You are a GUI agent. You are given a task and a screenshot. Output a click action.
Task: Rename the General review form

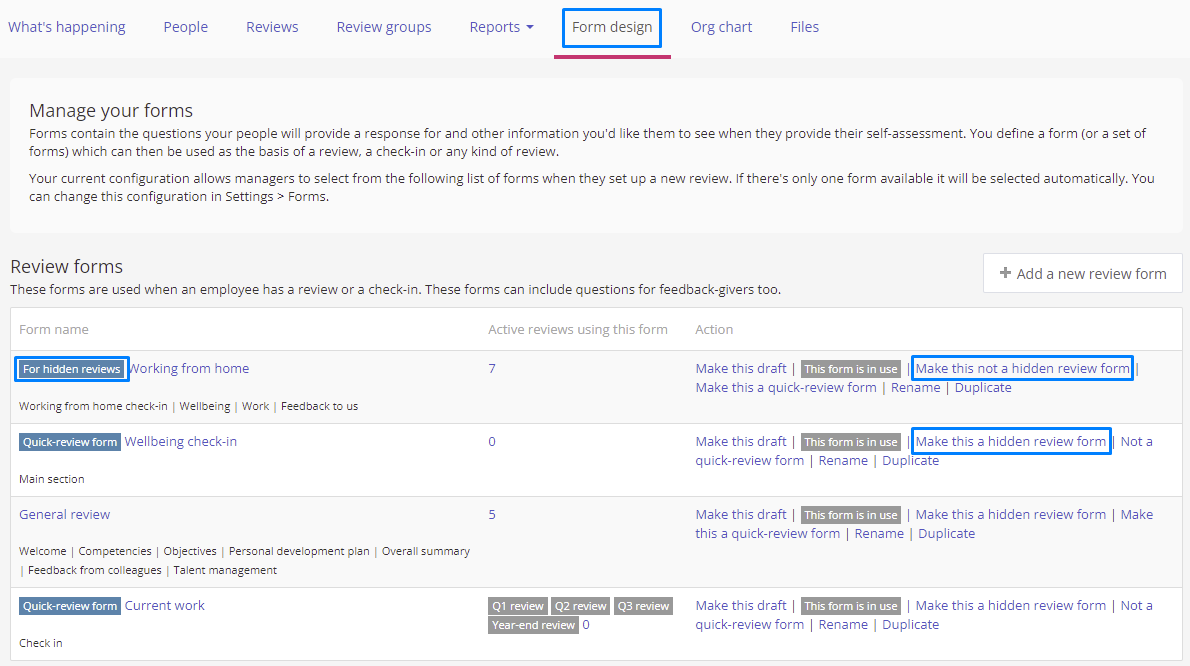879,533
